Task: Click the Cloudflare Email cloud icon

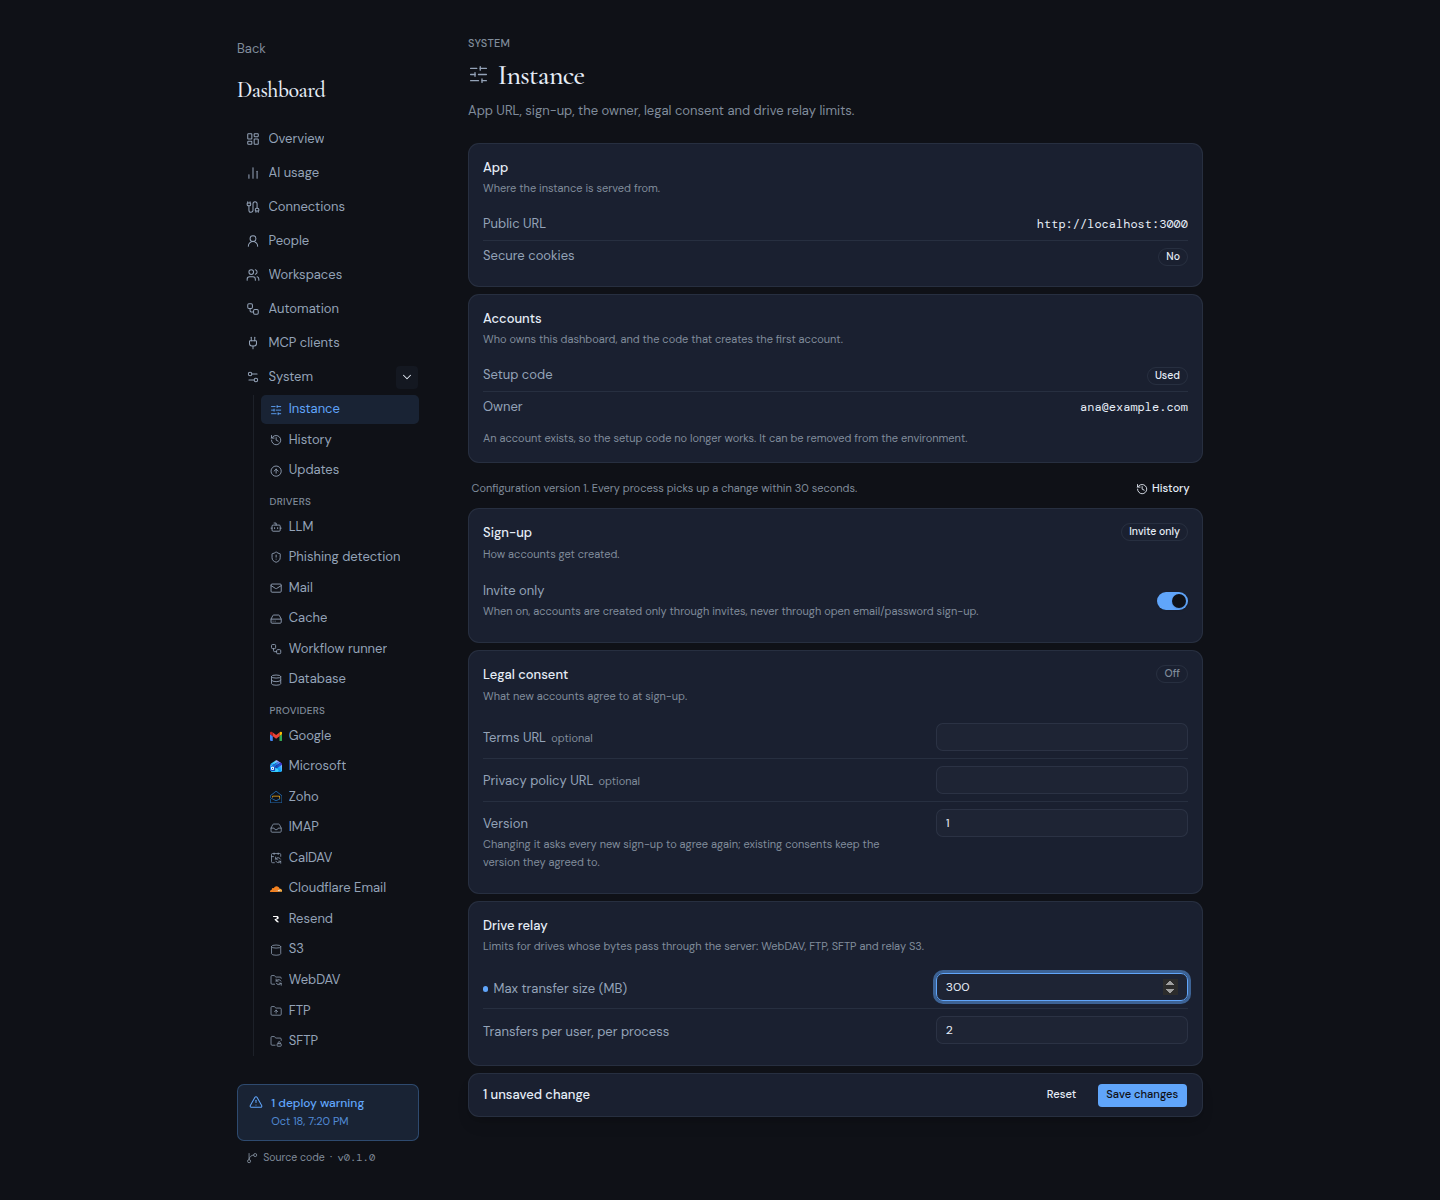Action: (276, 888)
